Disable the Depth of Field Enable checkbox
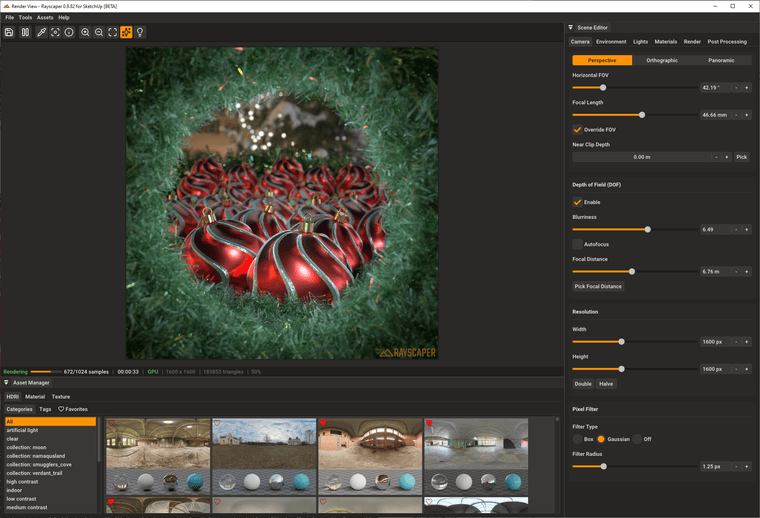 (x=577, y=202)
